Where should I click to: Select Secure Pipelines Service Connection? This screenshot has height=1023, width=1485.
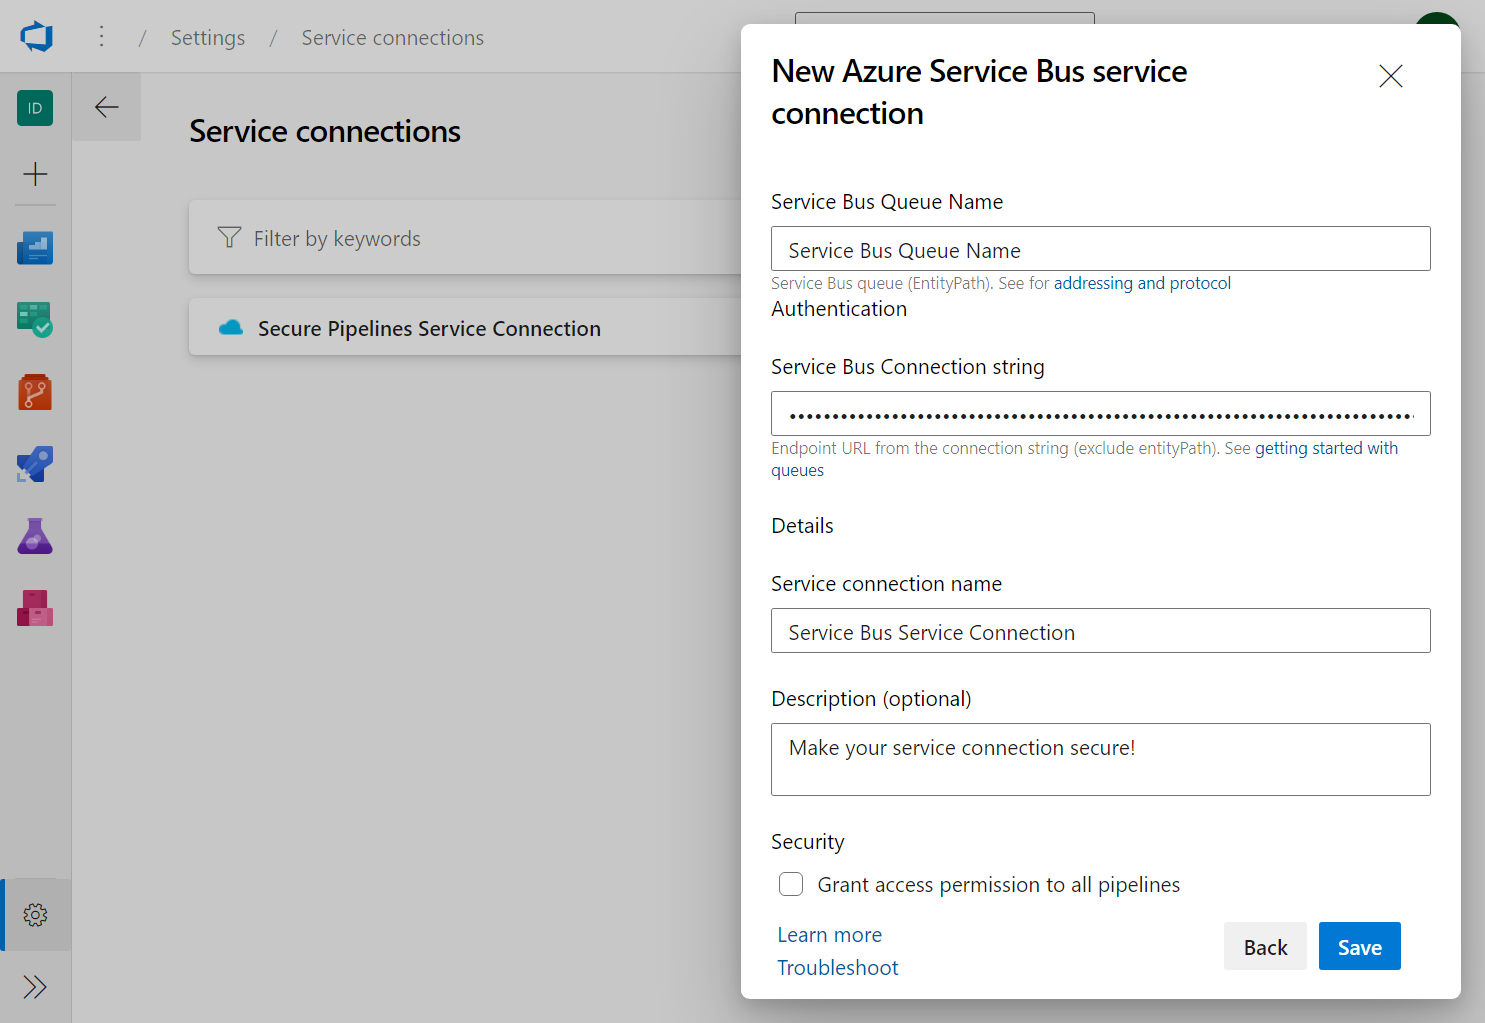429,327
